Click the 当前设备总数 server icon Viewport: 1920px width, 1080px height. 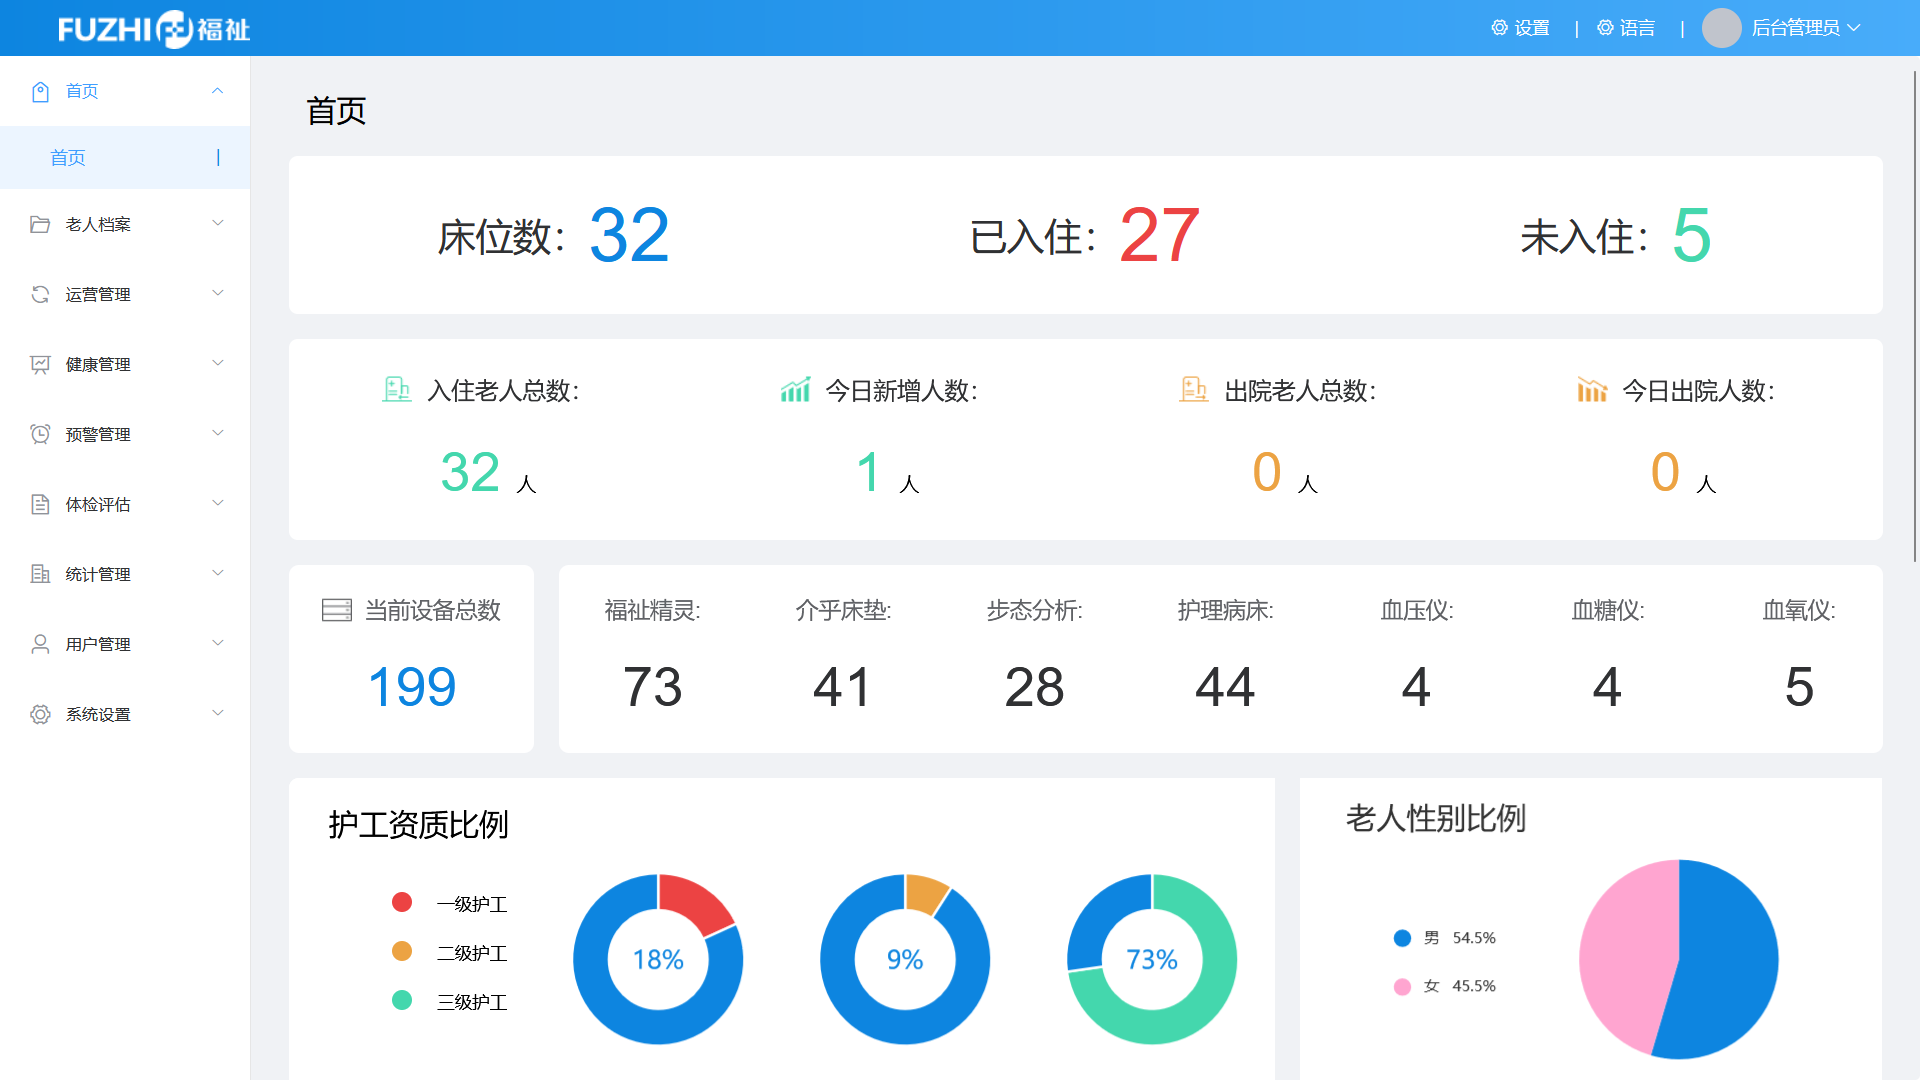pyautogui.click(x=337, y=610)
